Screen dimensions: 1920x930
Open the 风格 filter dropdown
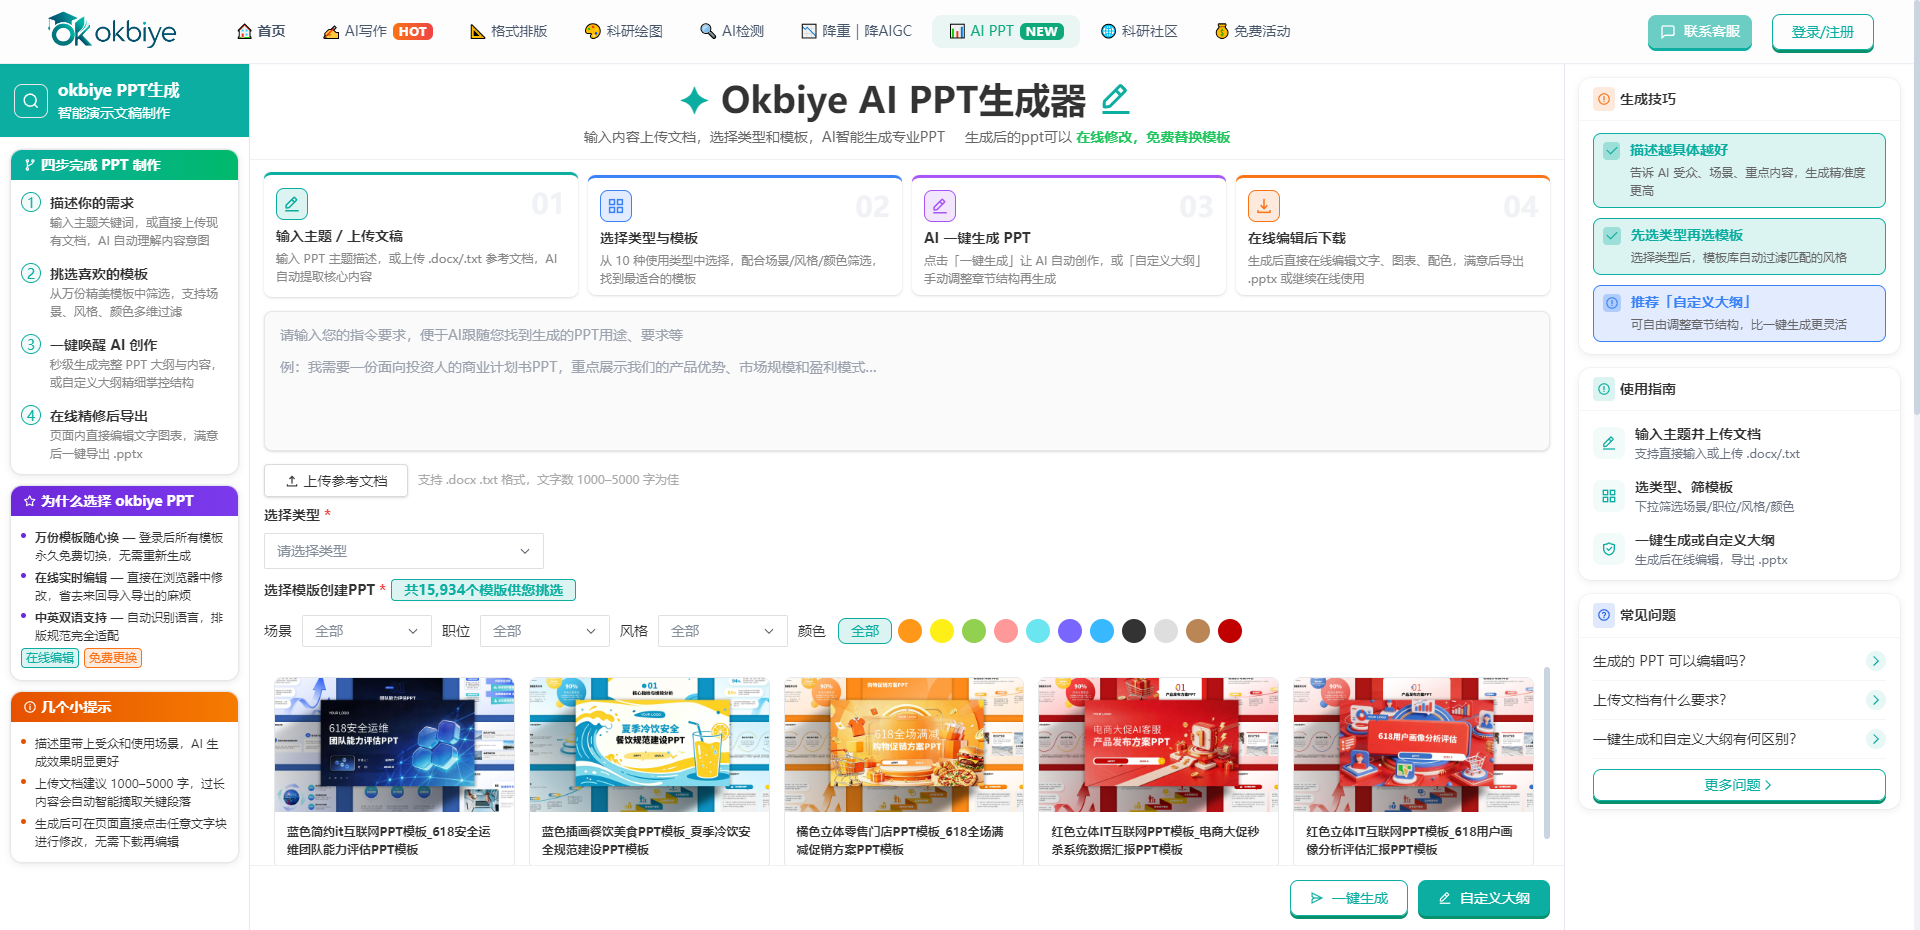[x=723, y=631]
